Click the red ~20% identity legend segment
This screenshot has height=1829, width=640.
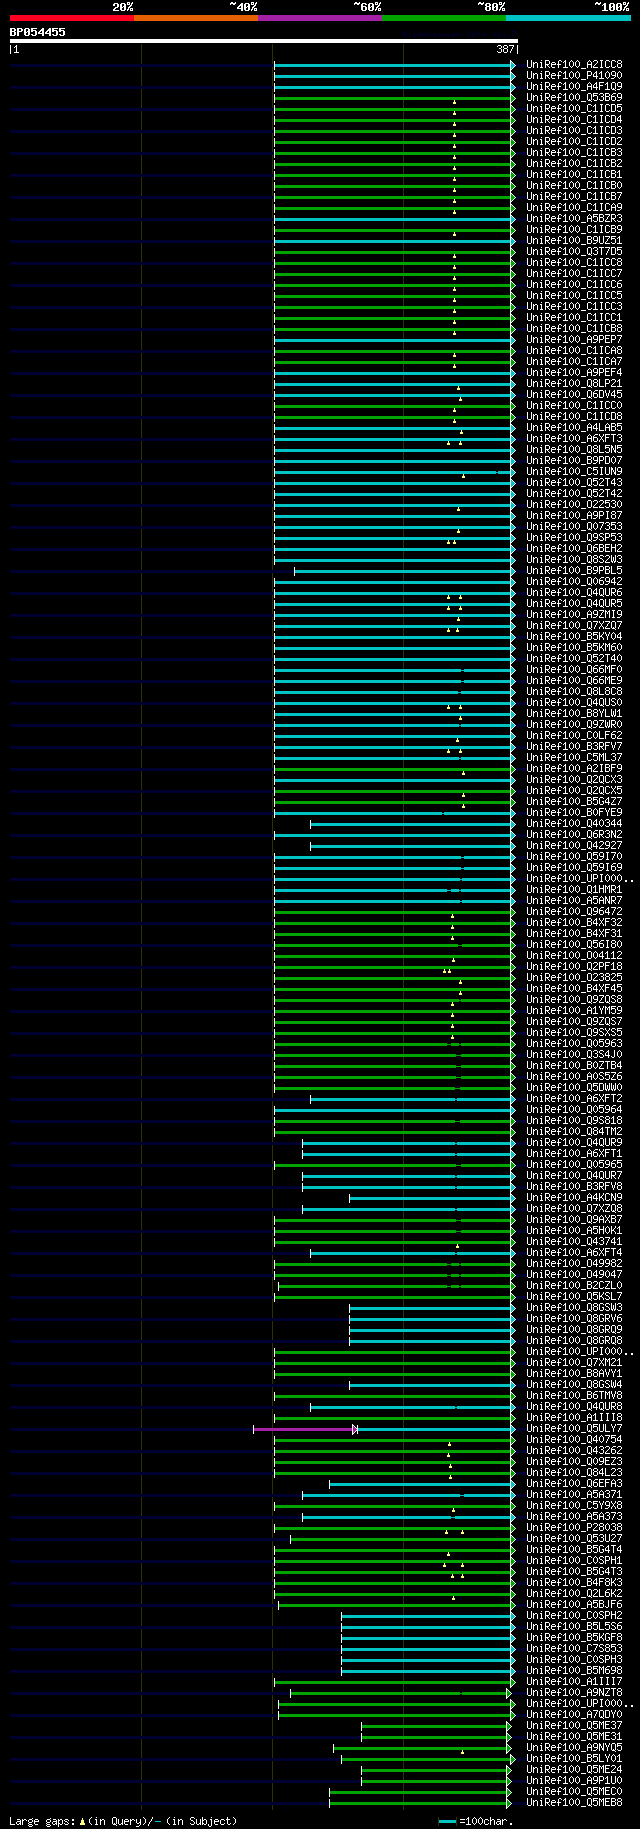72,17
